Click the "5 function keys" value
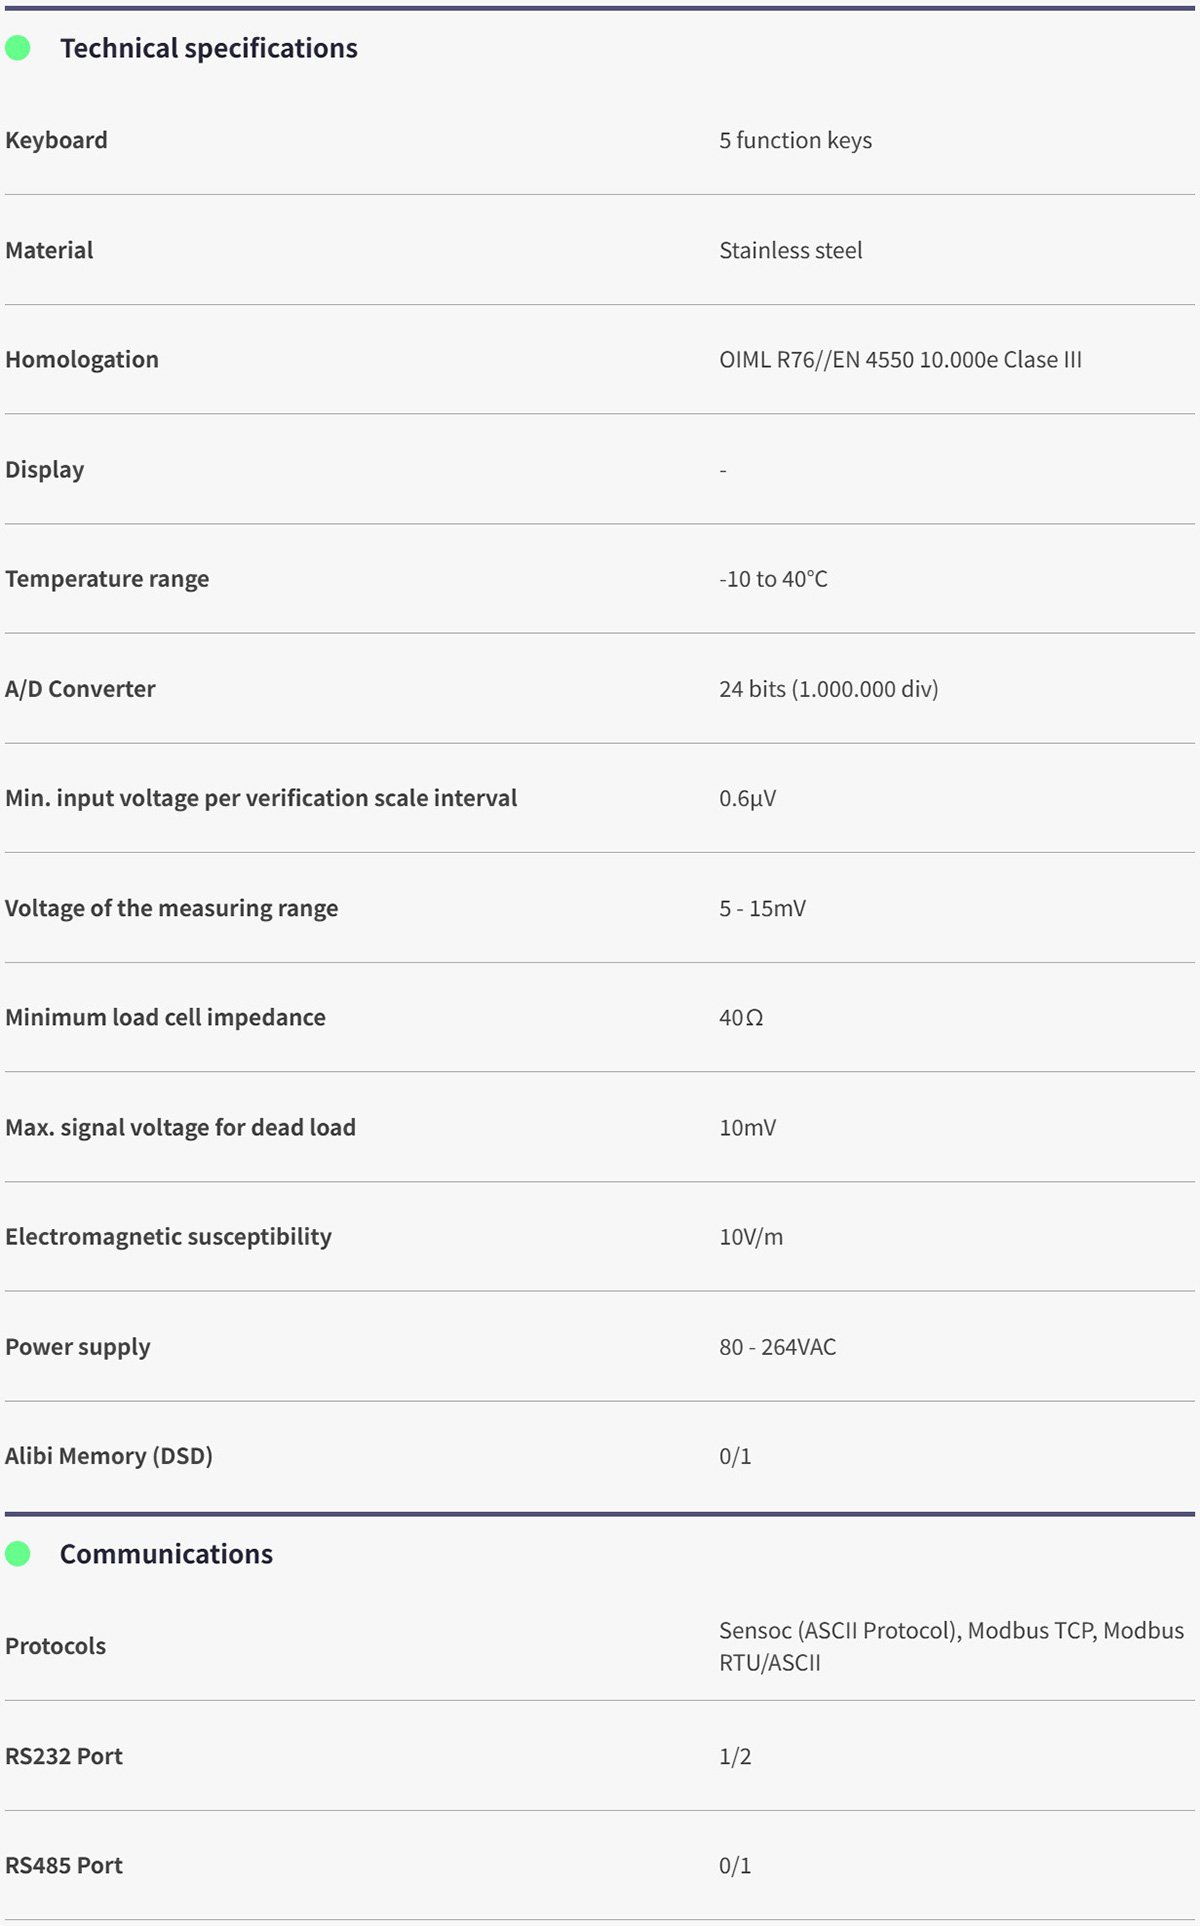1200x1926 pixels. coord(795,140)
